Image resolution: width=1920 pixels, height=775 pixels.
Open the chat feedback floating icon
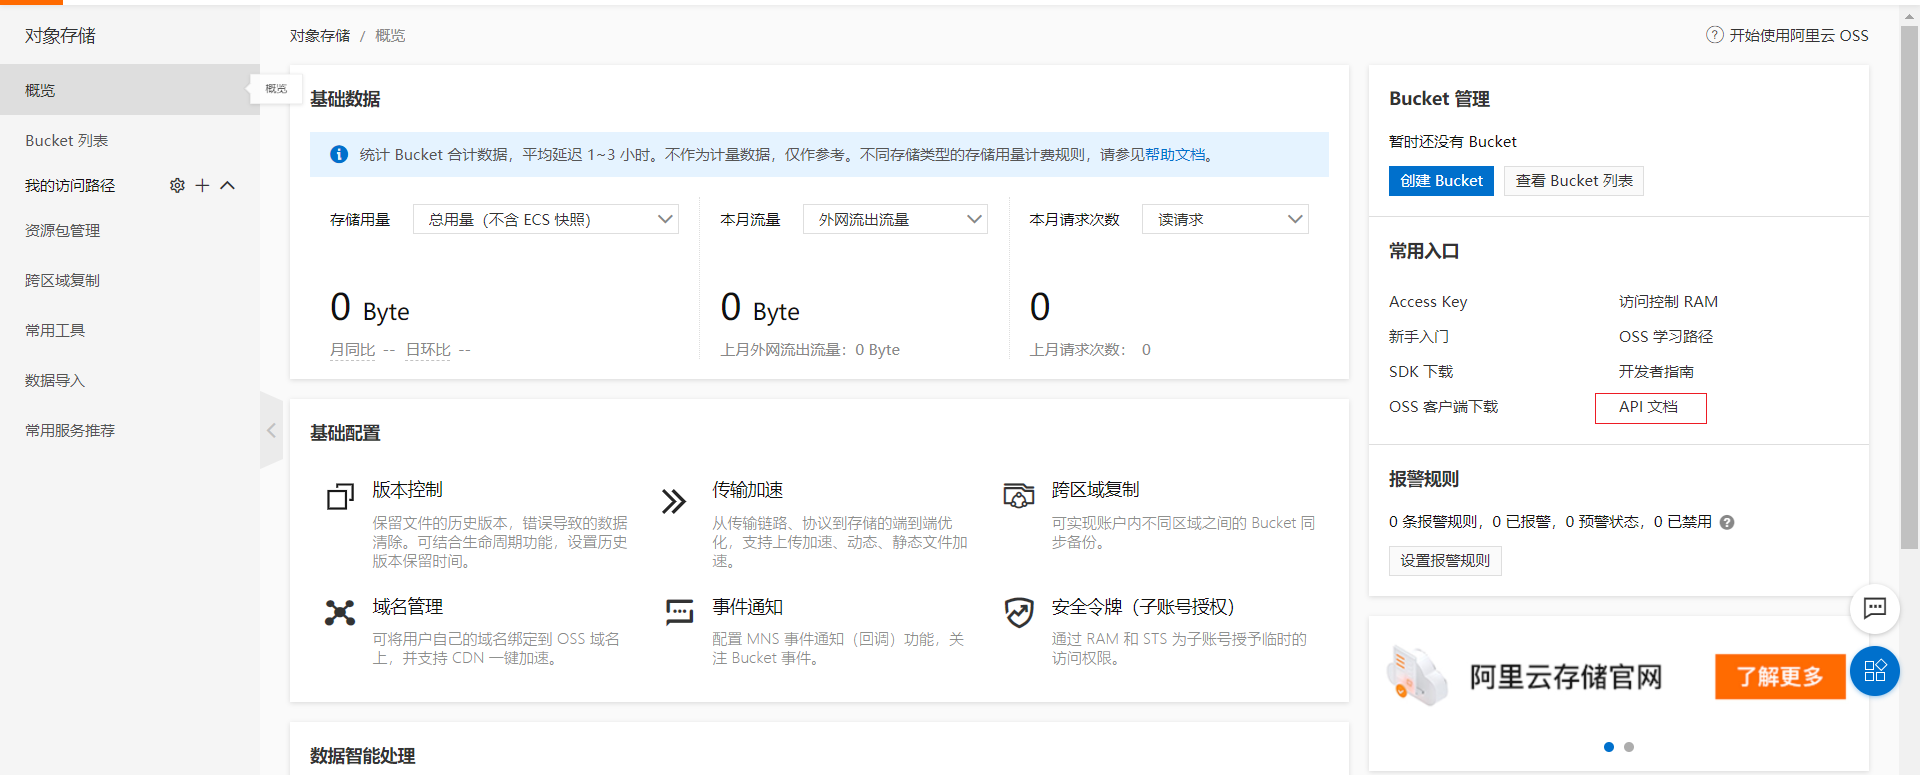(1875, 608)
